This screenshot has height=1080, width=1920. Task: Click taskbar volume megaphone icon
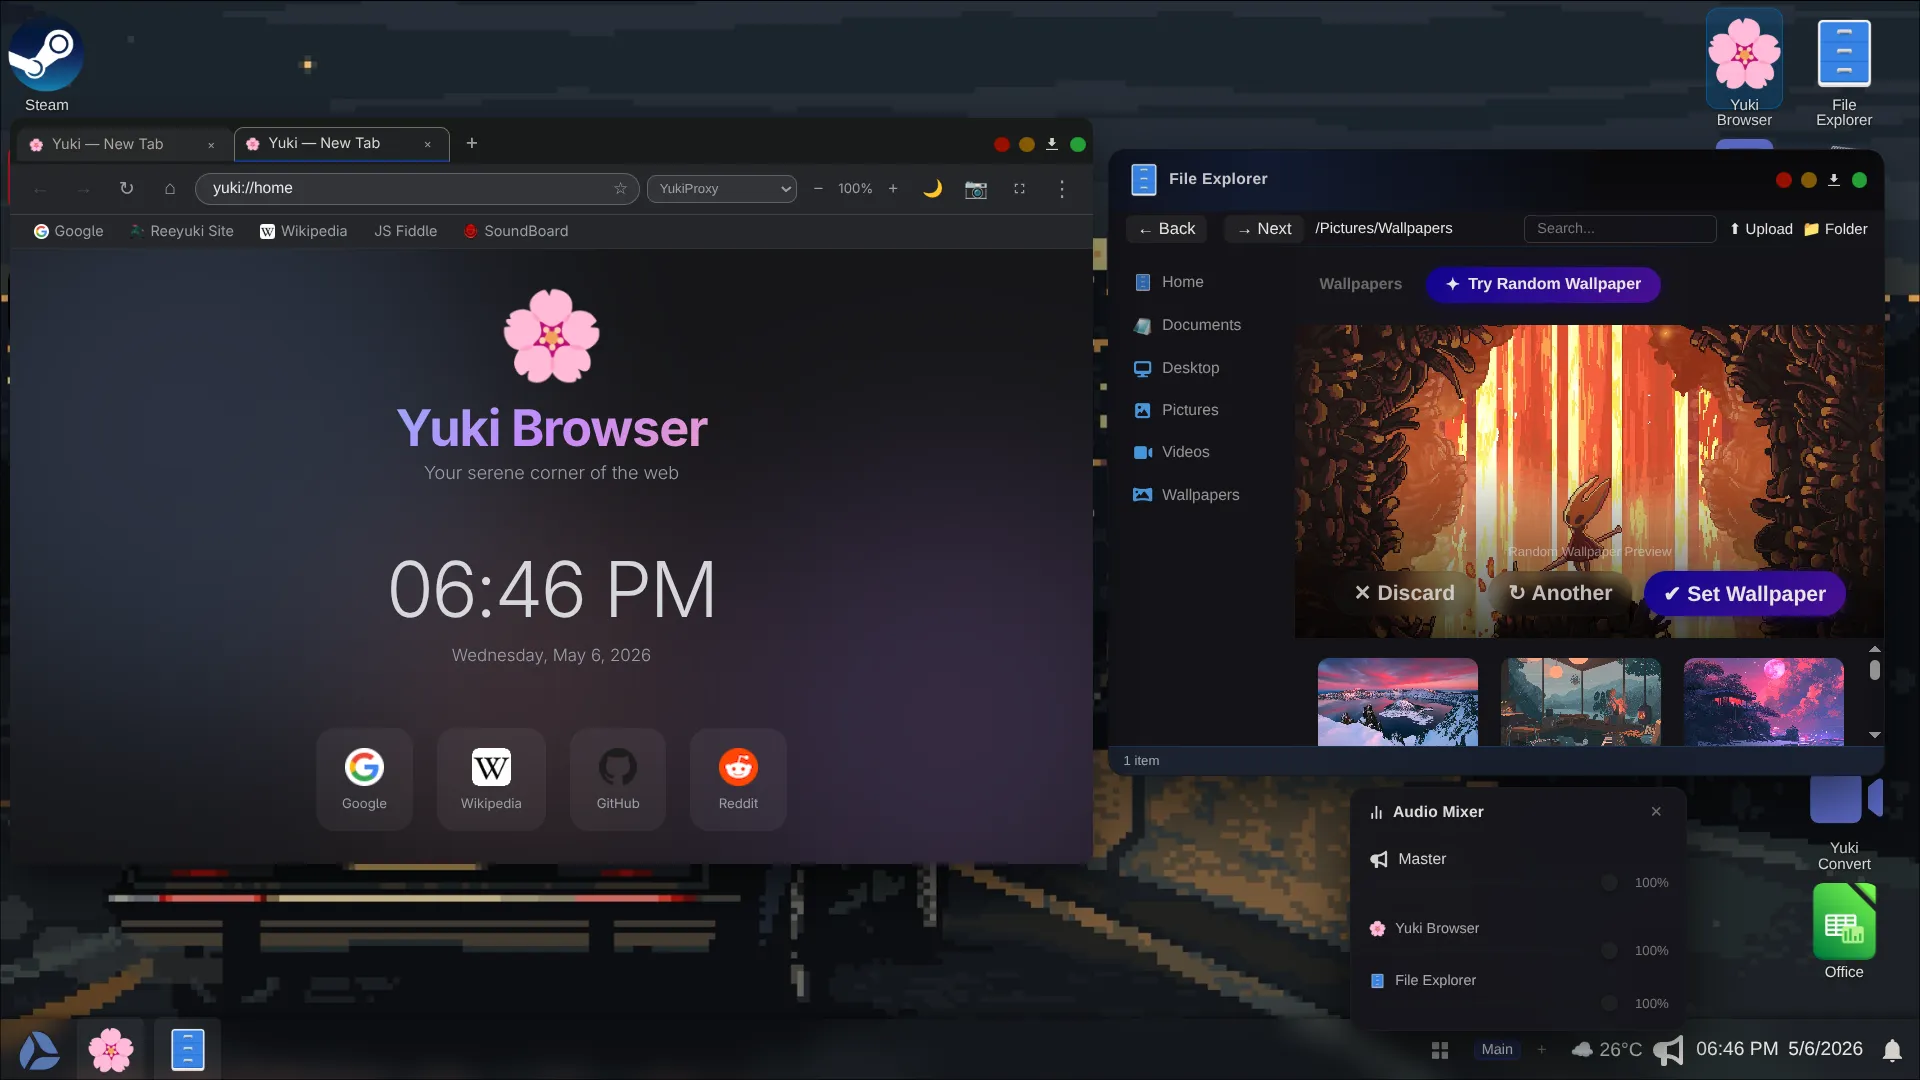click(x=1669, y=1050)
